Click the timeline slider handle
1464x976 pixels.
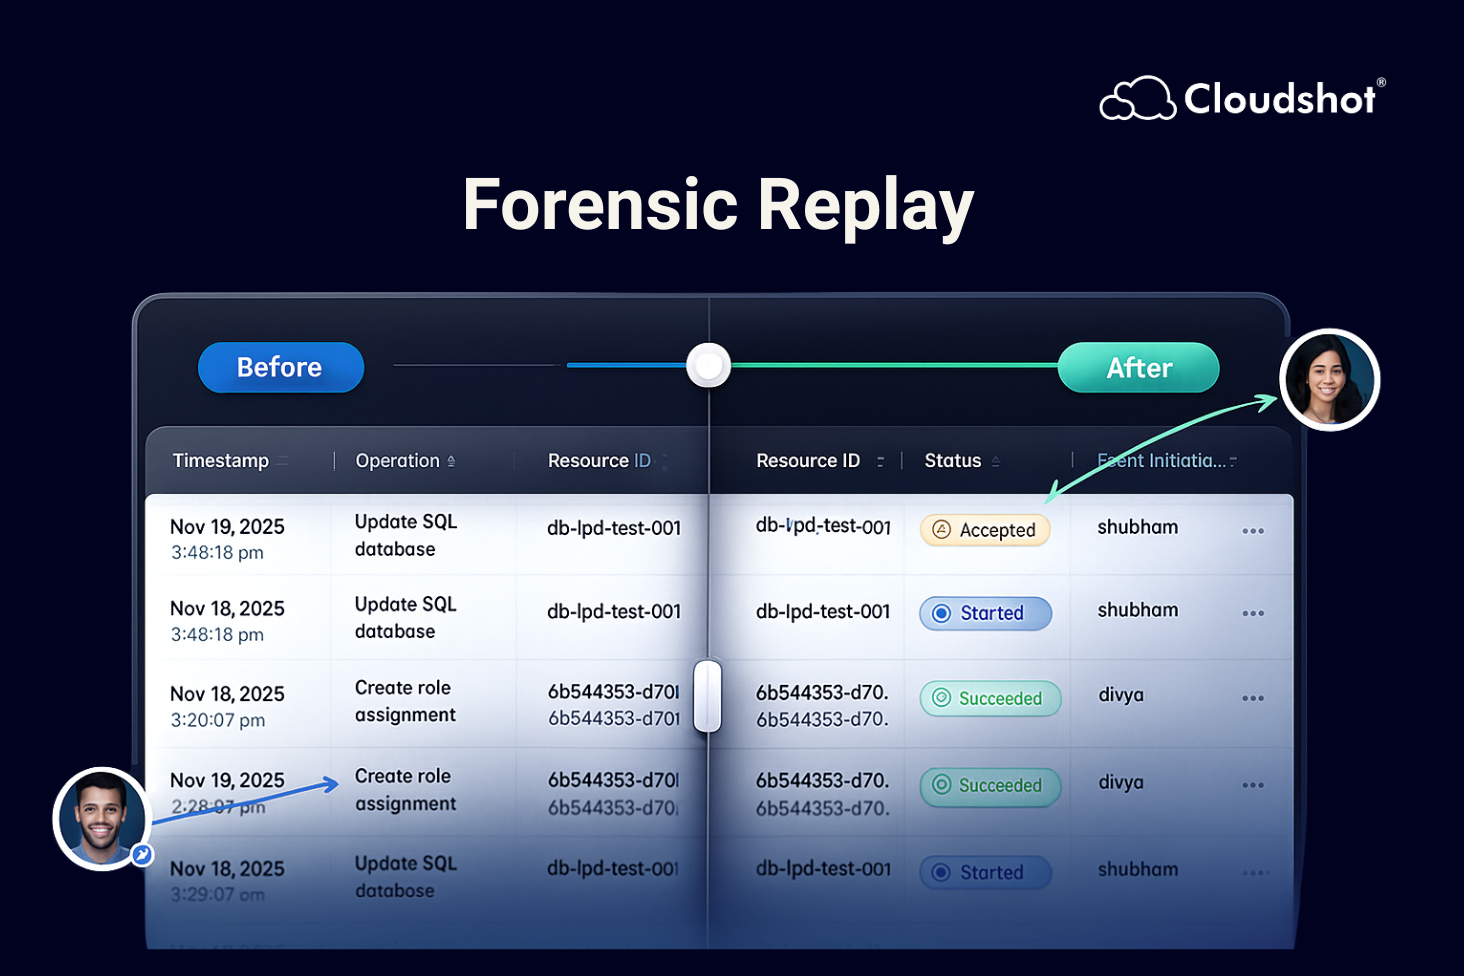click(x=708, y=366)
